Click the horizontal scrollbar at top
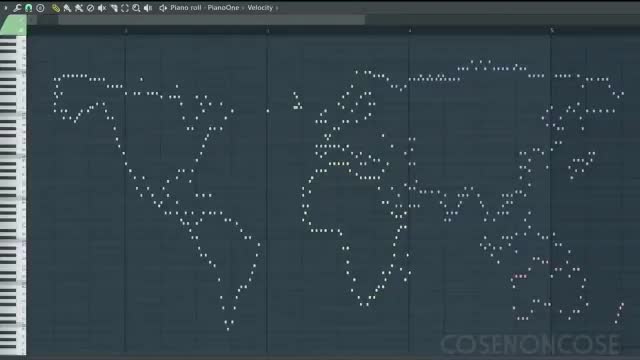 pos(211,20)
